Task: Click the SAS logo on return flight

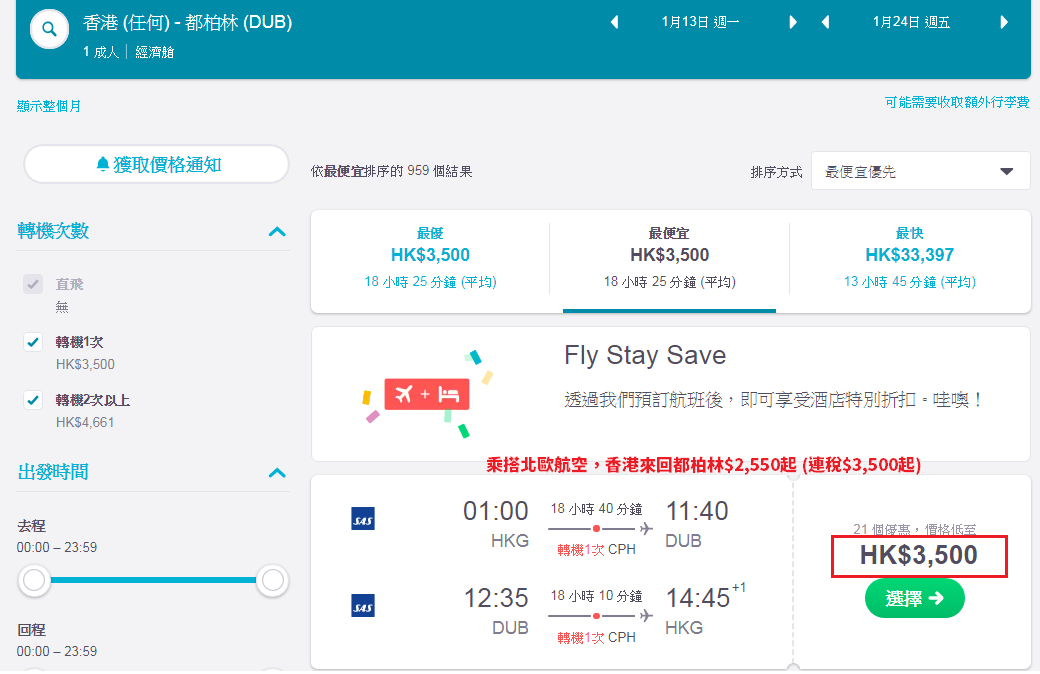Action: pyautogui.click(x=363, y=606)
